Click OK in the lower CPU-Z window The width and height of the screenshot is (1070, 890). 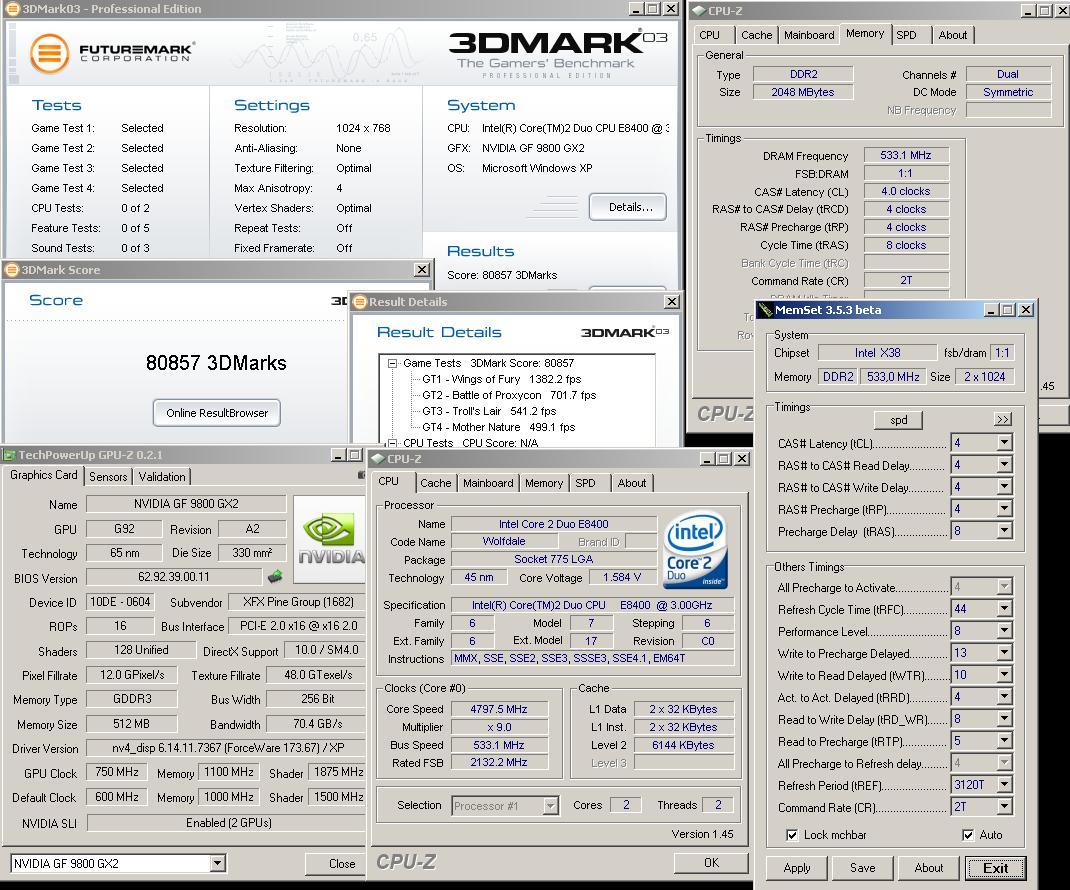[711, 863]
